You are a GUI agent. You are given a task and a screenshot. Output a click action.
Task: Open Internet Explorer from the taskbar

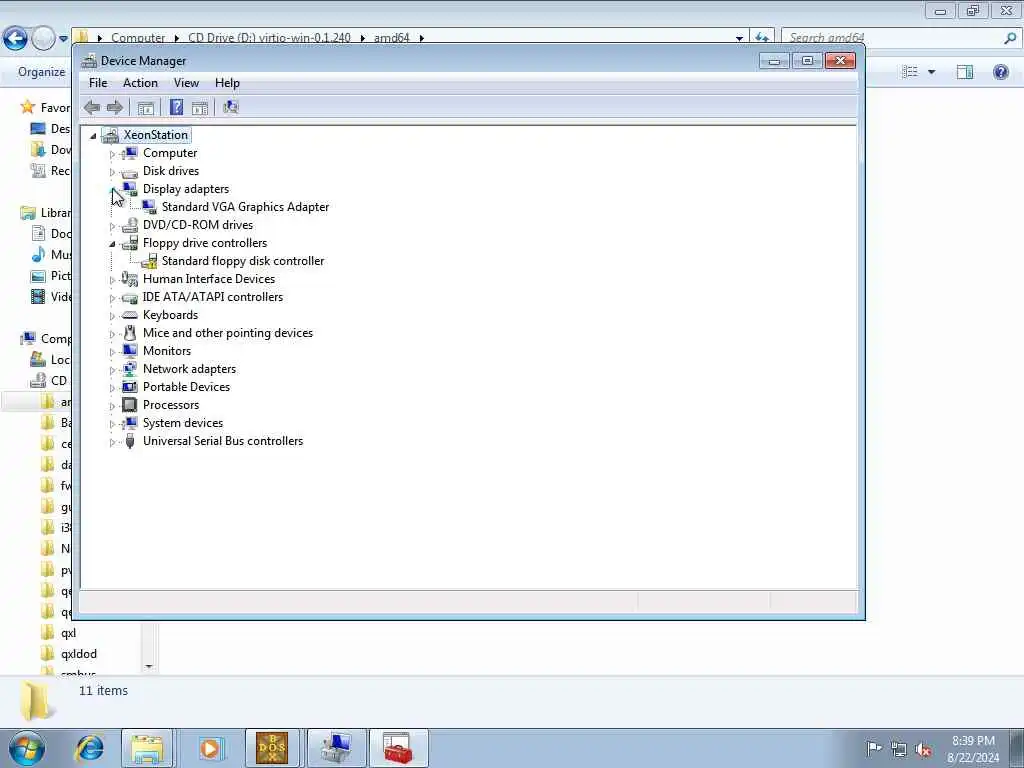pyautogui.click(x=89, y=748)
